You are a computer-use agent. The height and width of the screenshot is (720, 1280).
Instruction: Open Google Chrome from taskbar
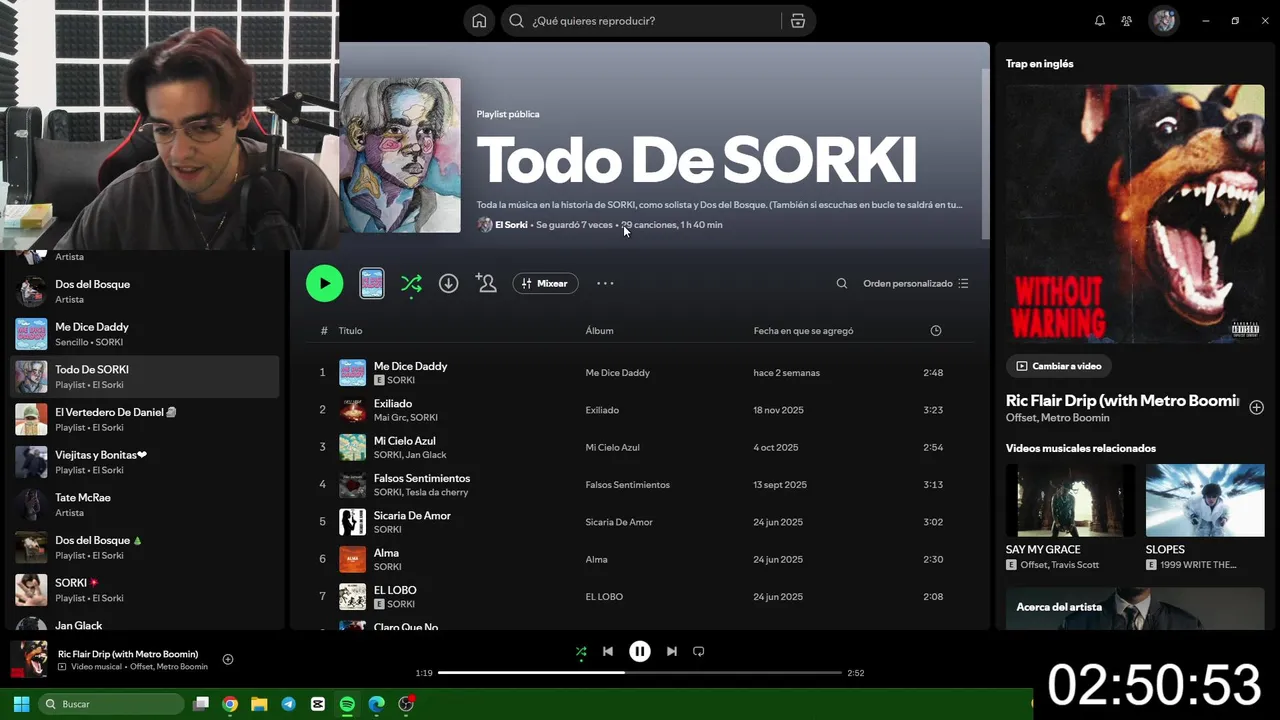(x=230, y=704)
